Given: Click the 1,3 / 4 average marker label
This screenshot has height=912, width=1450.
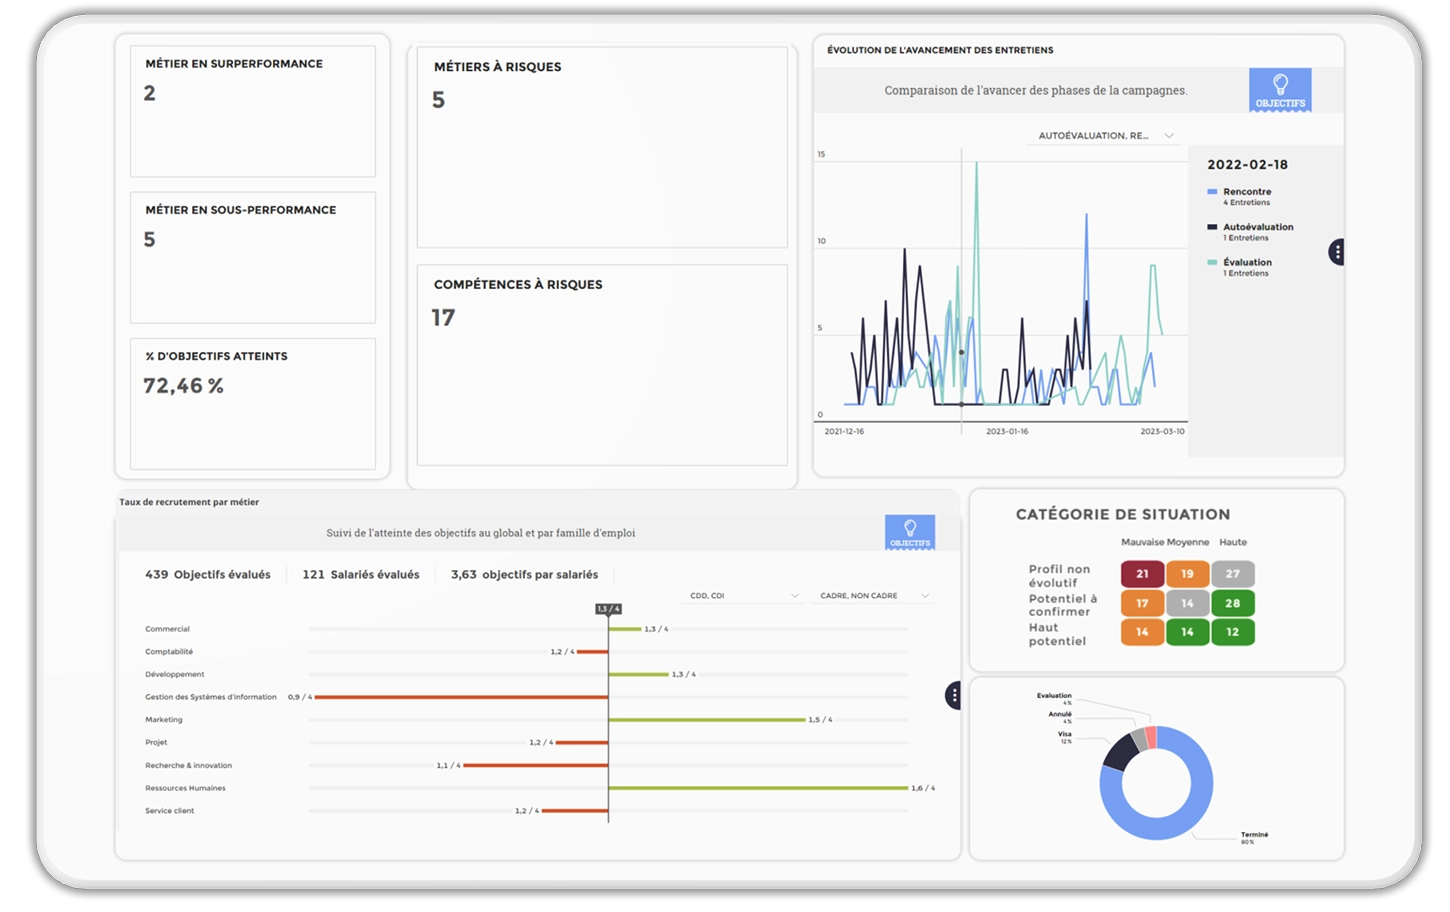Looking at the screenshot, I should point(608,609).
